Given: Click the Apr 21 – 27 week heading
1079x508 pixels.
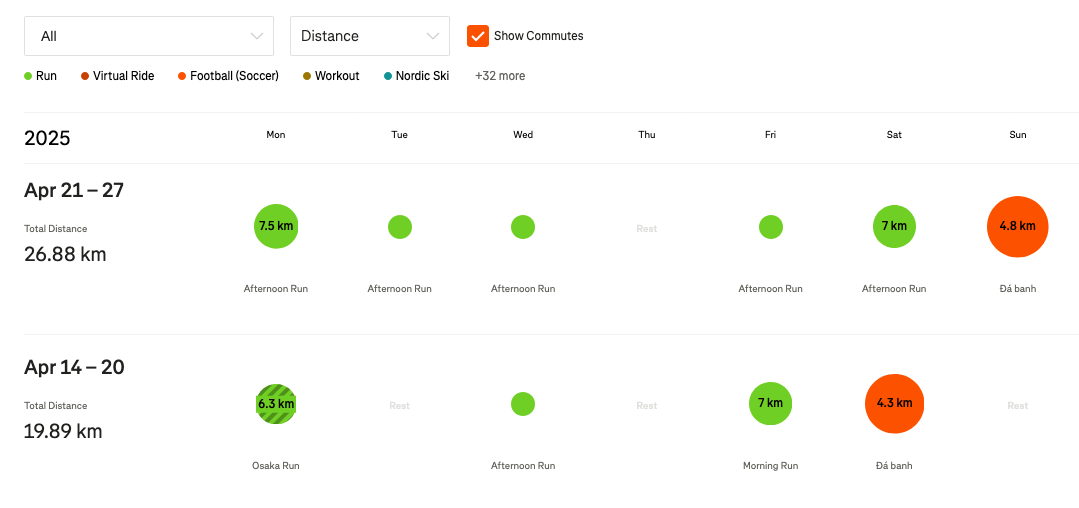Looking at the screenshot, I should tap(74, 190).
